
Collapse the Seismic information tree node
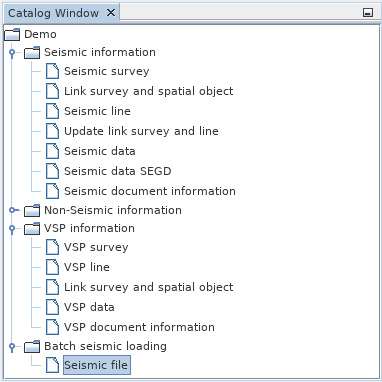(x=12, y=53)
